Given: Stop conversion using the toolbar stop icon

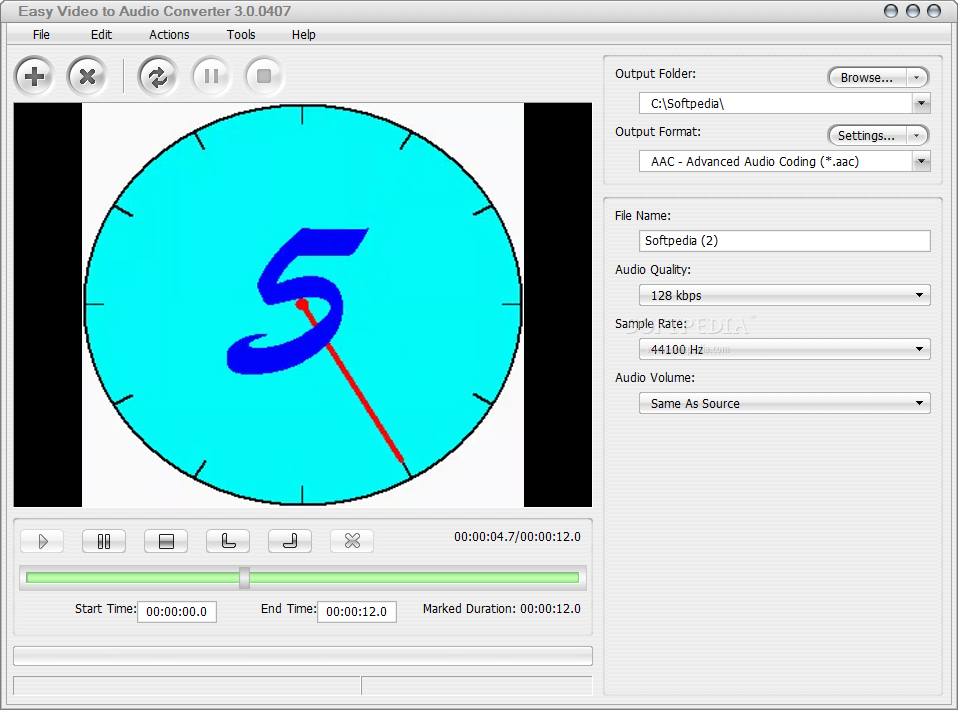Looking at the screenshot, I should click(264, 76).
